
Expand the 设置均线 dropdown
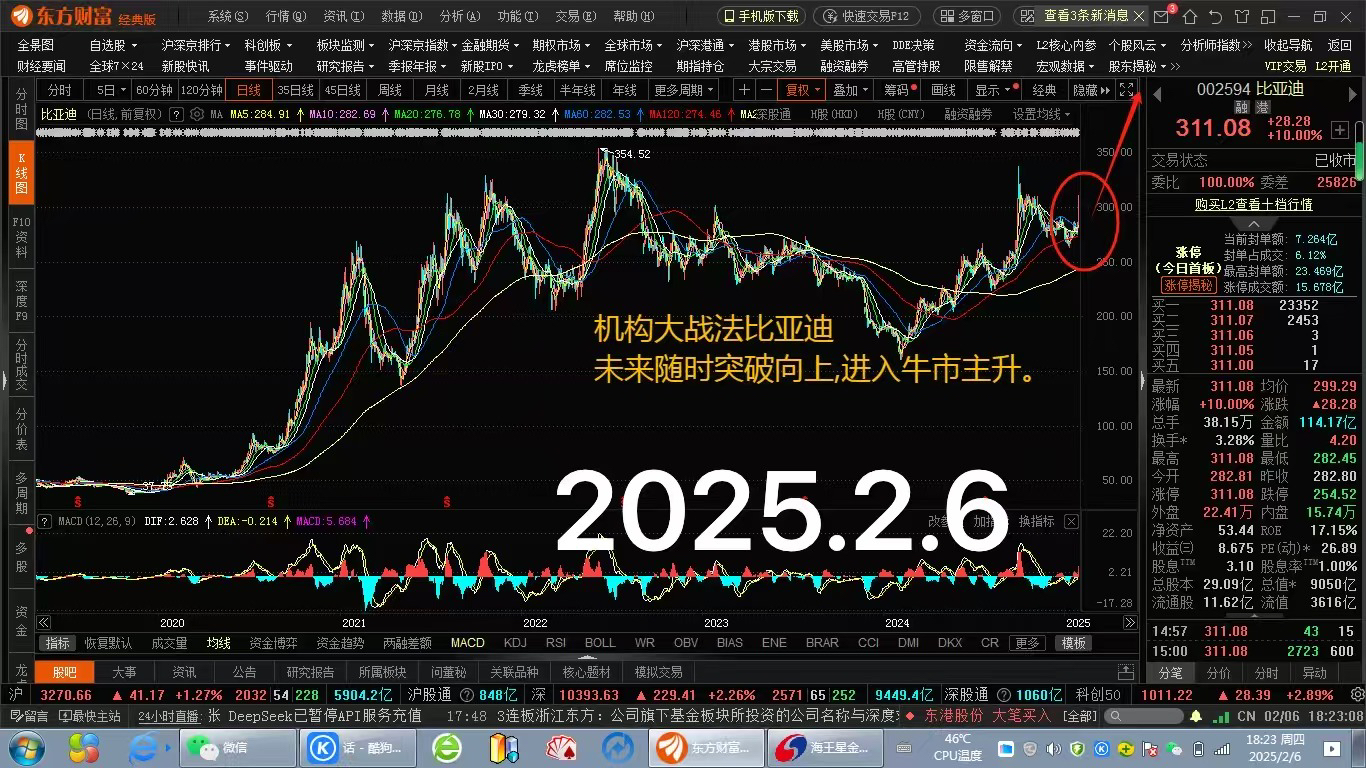click(x=1041, y=114)
